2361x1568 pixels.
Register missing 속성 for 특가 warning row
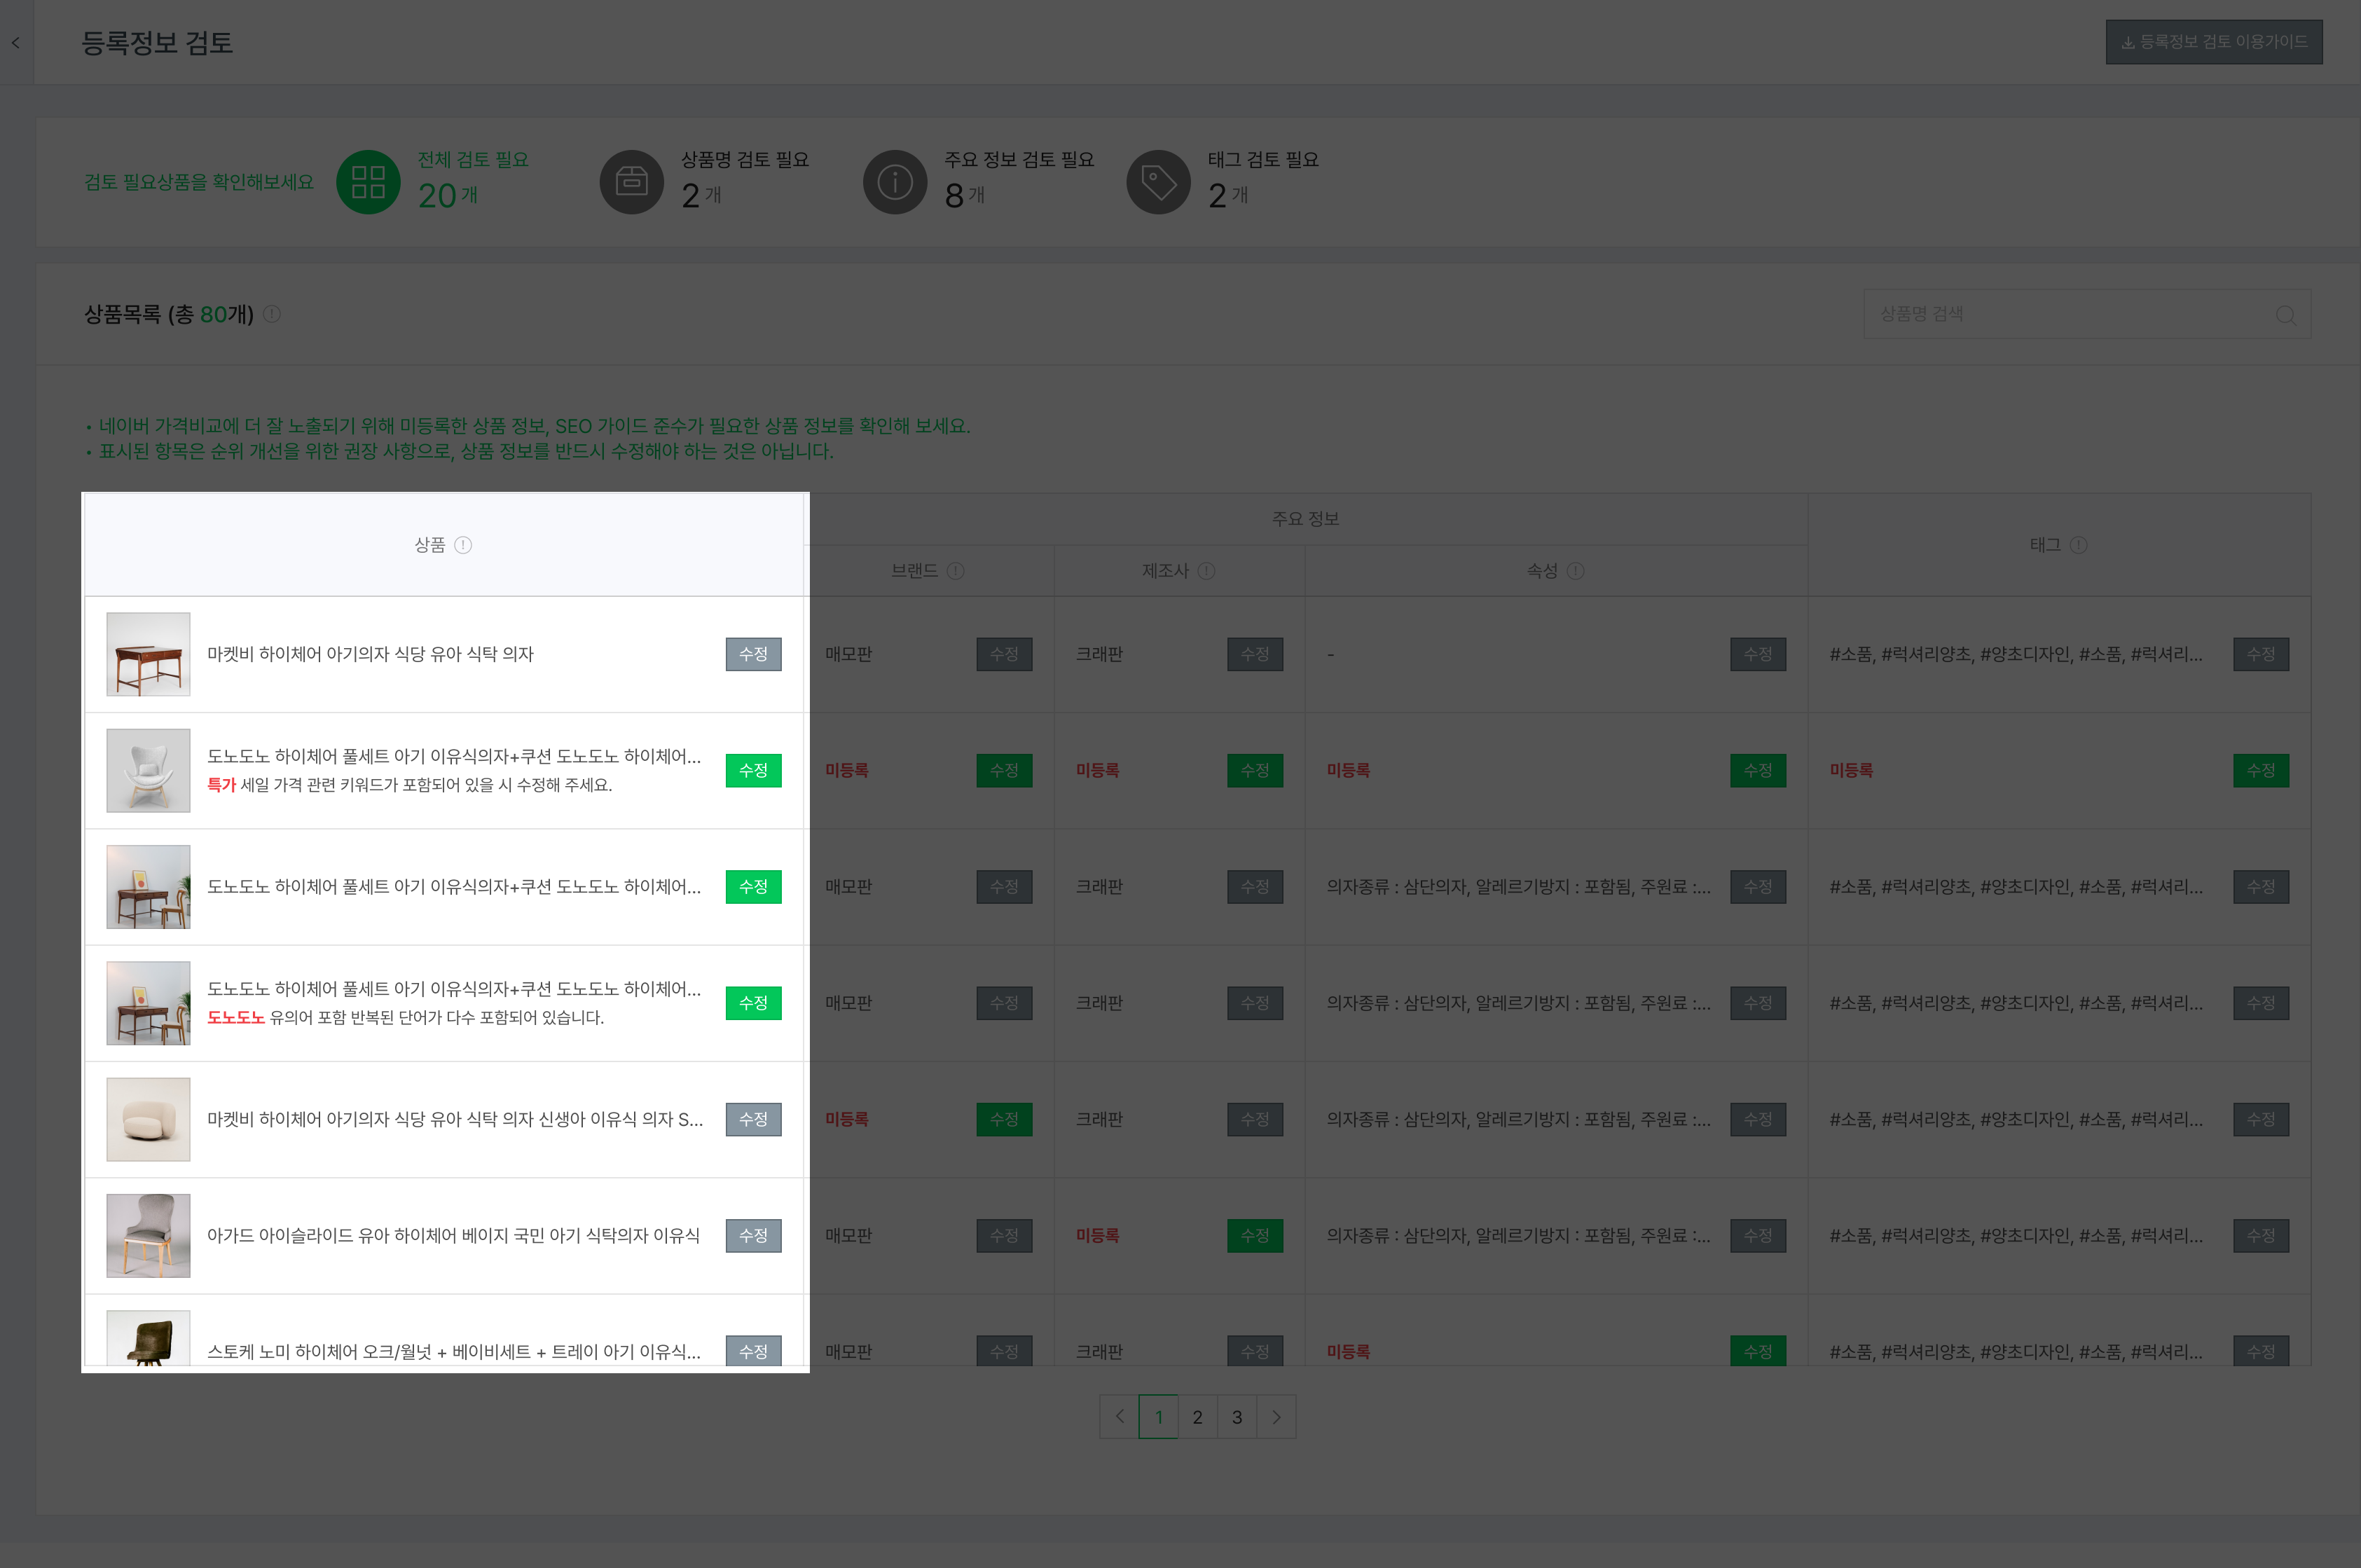1758,770
